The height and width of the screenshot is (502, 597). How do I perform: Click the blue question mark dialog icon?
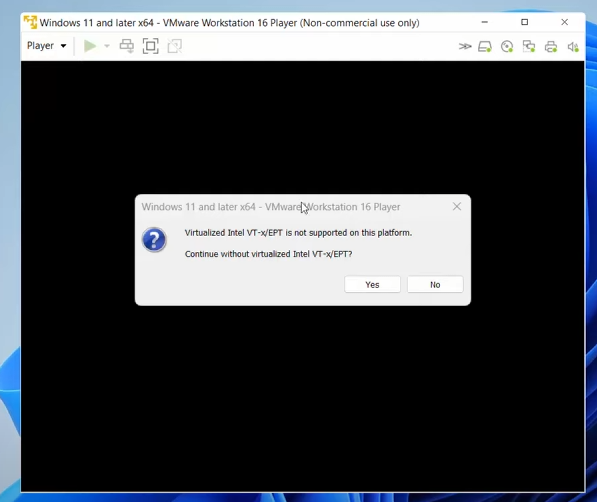coord(154,240)
